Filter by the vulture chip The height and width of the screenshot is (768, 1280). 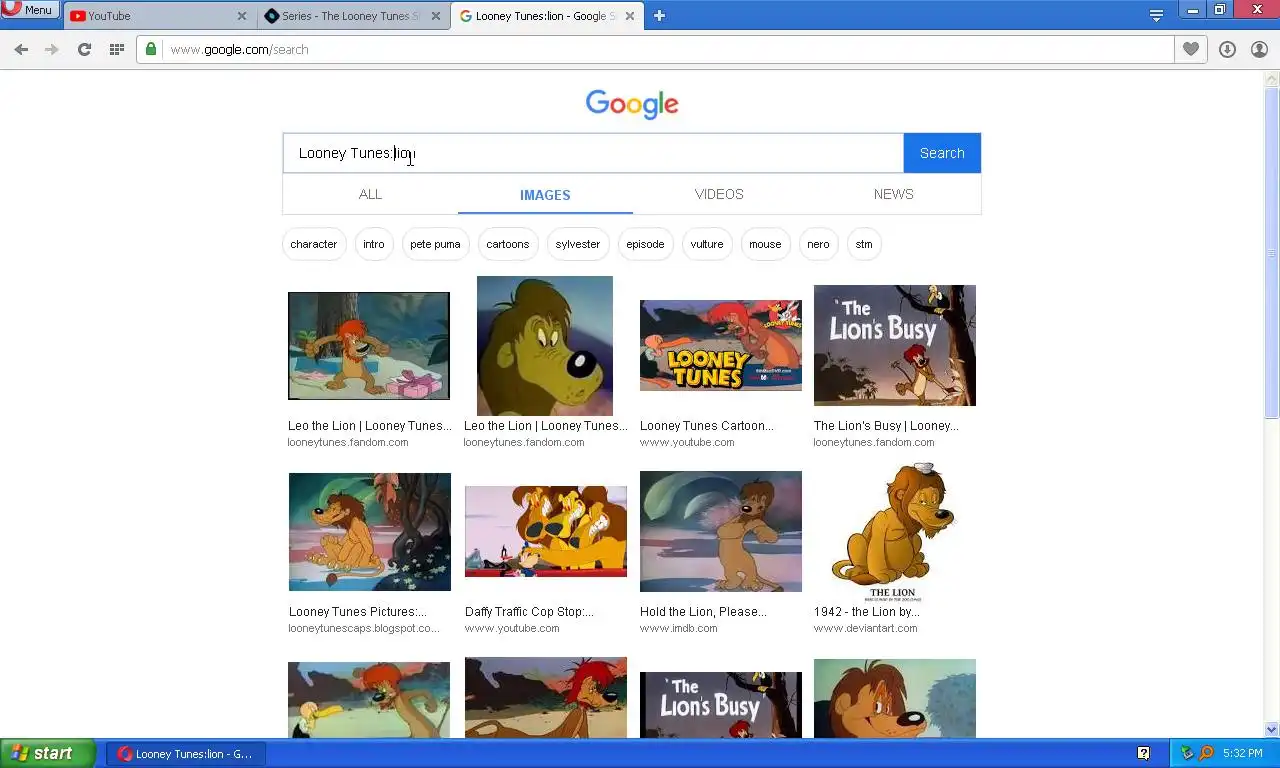[x=707, y=244]
